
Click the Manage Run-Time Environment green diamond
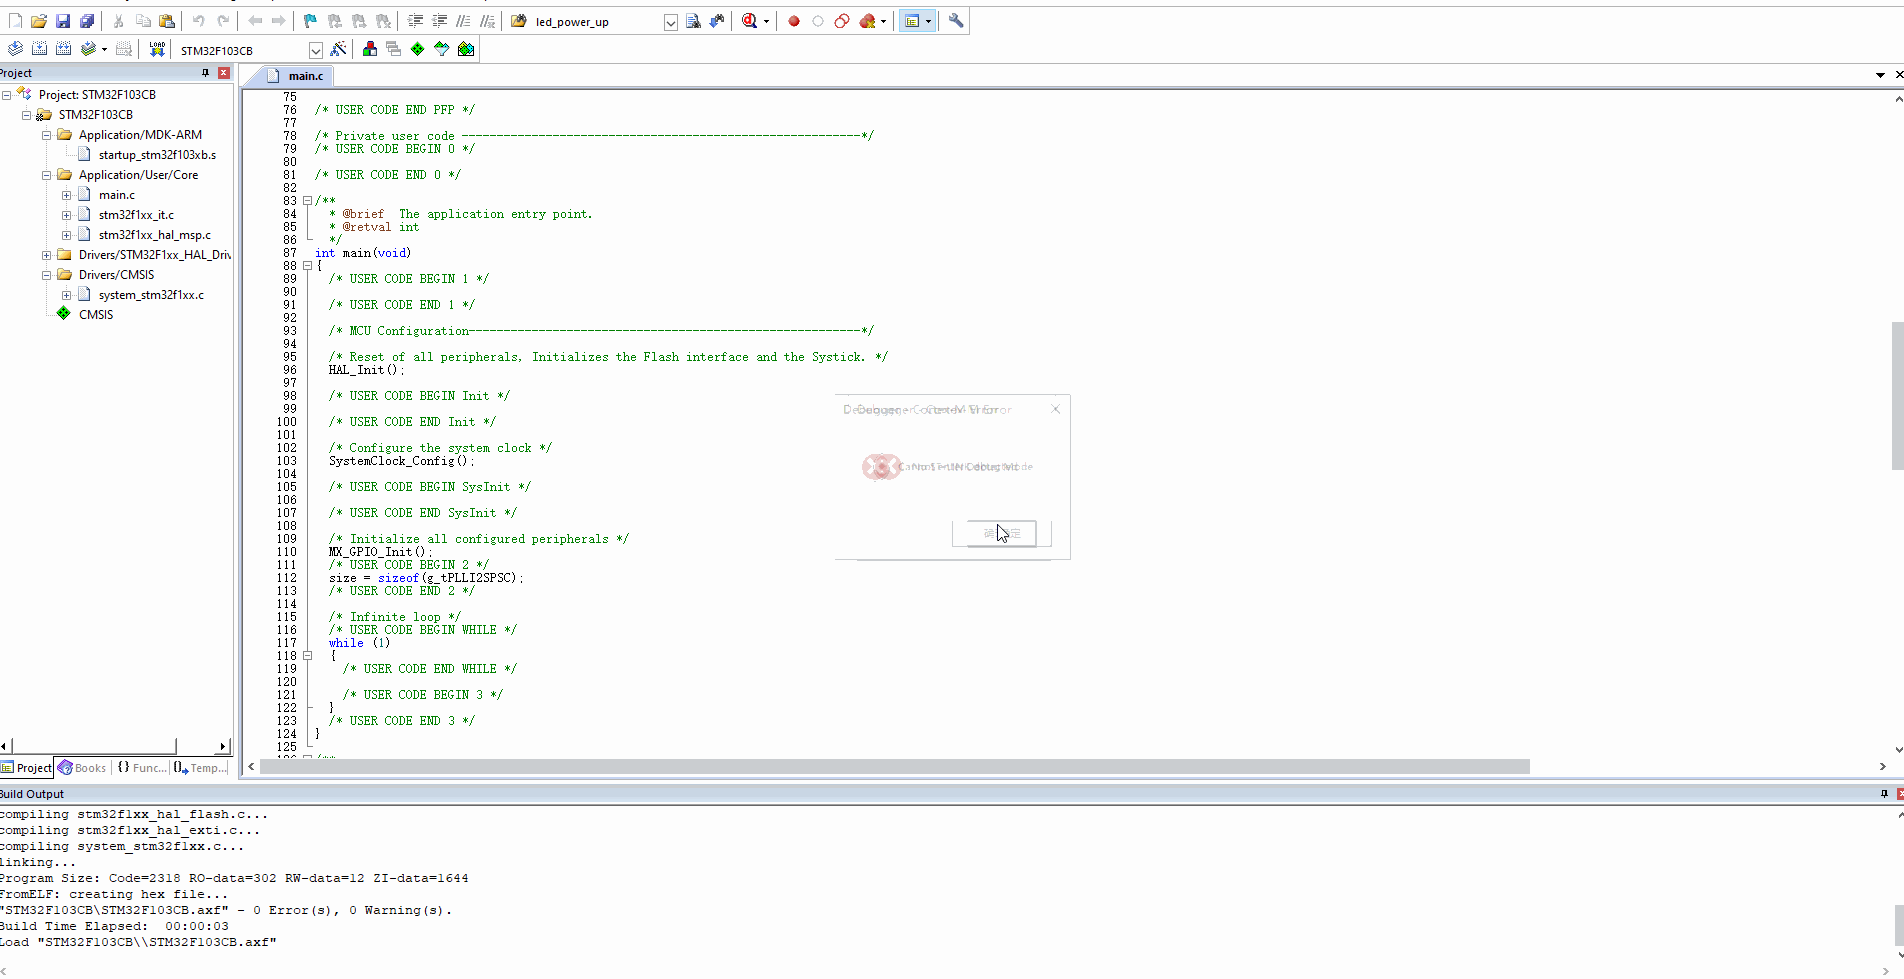click(x=418, y=49)
